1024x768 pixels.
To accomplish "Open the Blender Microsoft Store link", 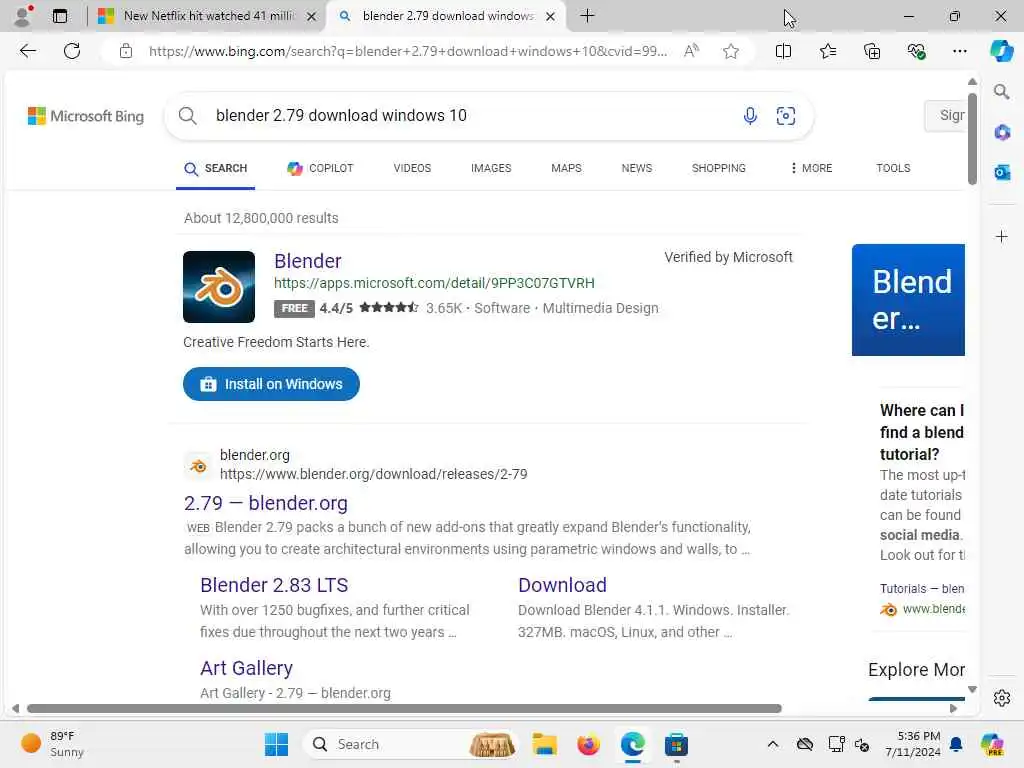I will click(308, 261).
